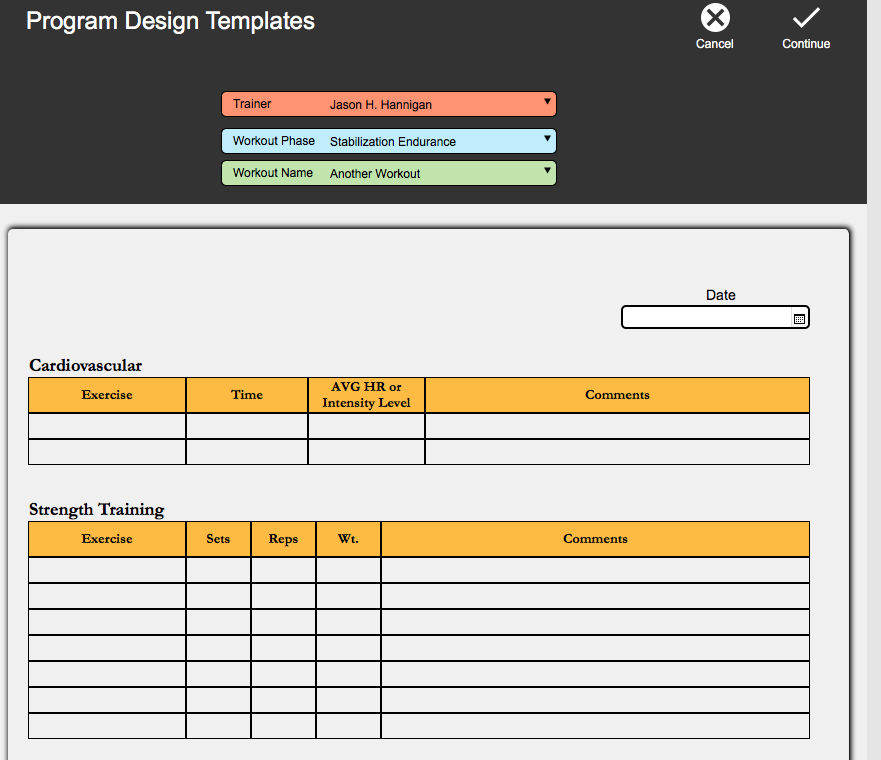Click the Cancel X icon
The width and height of the screenshot is (881, 760).
click(715, 17)
